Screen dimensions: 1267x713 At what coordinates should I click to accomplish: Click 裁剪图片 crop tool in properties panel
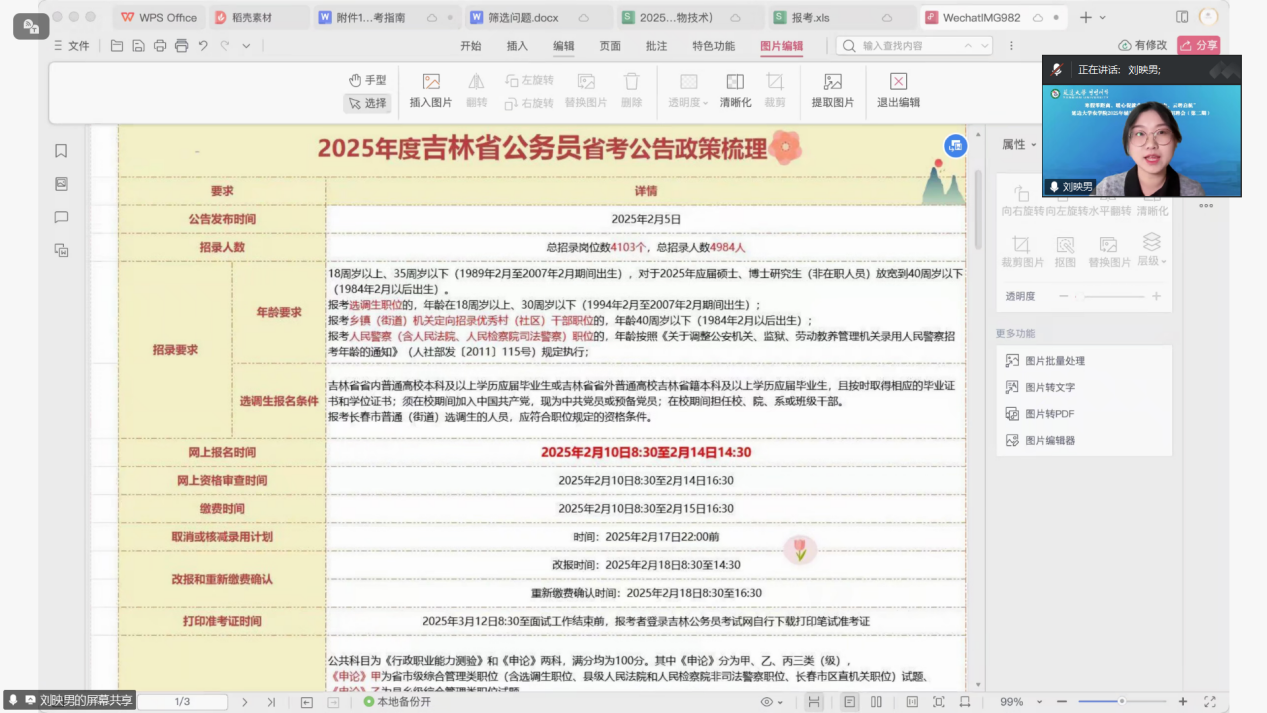(x=1021, y=251)
